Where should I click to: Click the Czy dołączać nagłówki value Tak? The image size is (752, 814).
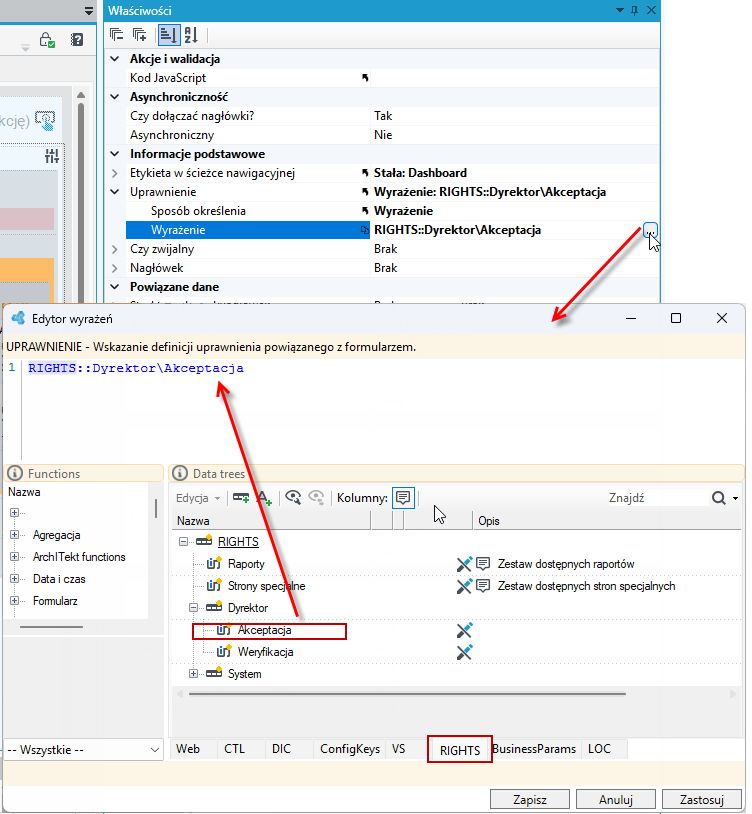pos(383,116)
